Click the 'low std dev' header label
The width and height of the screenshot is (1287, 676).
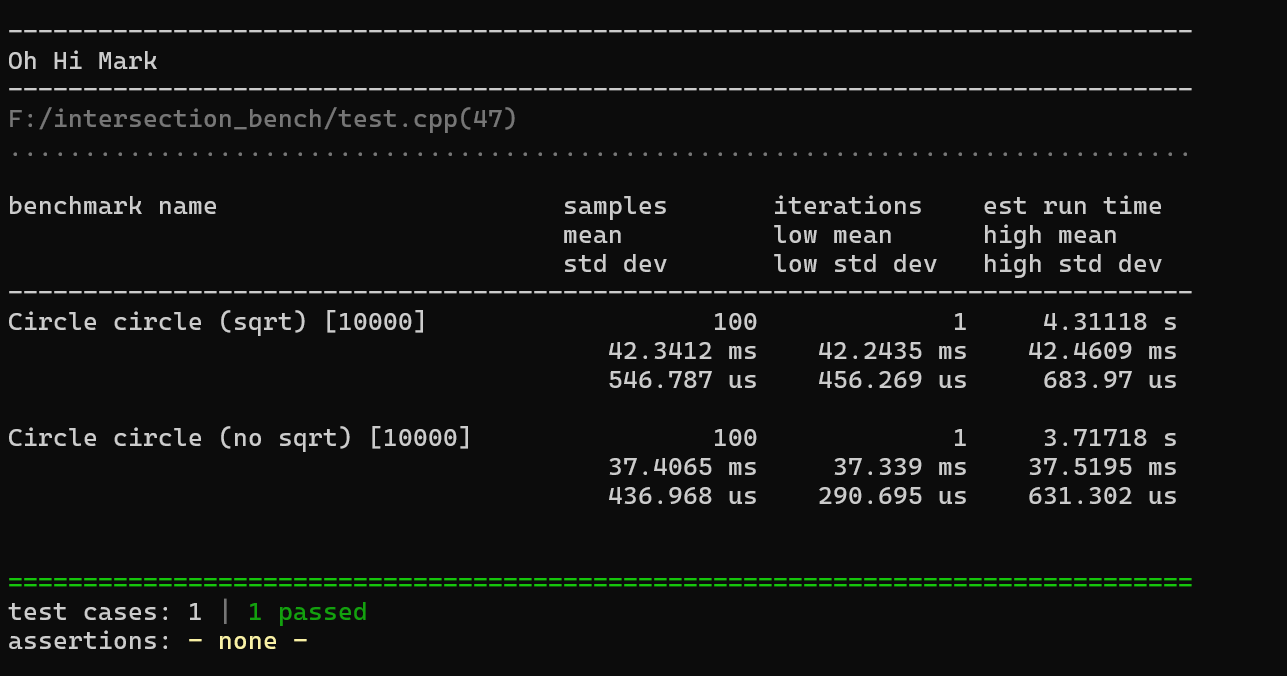coord(855,264)
